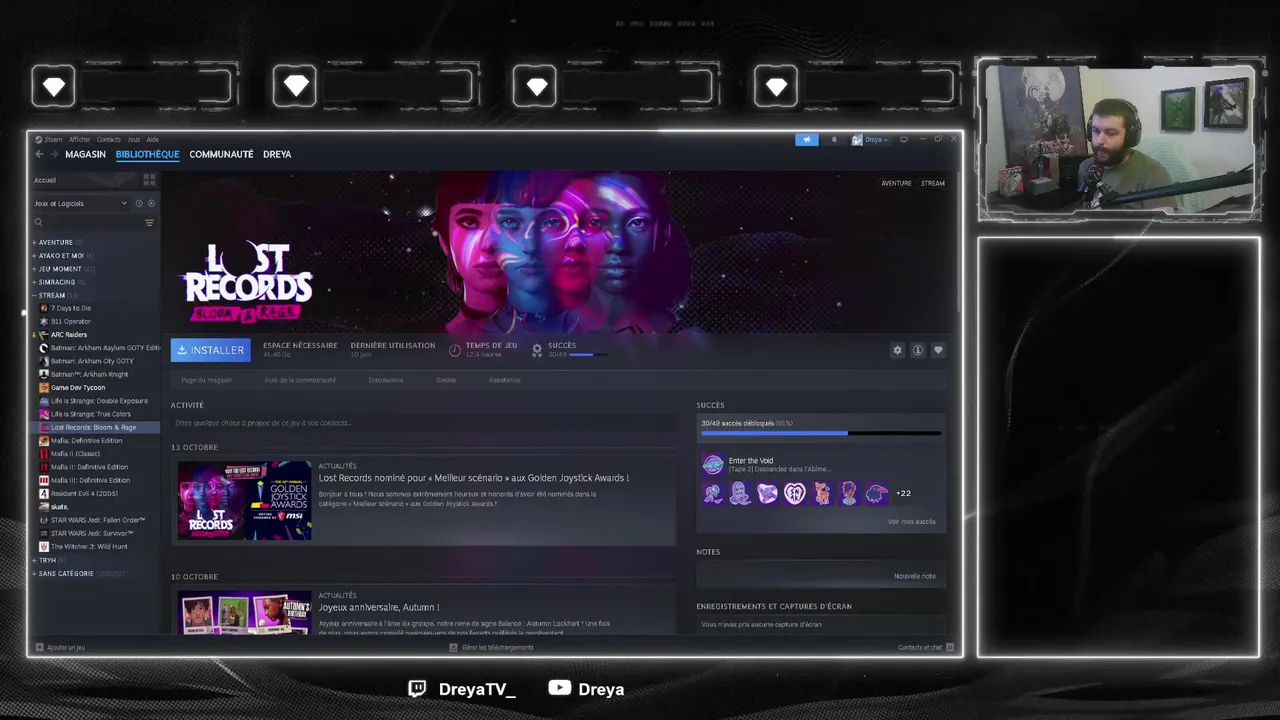Viewport: 1280px width, 720px height.
Task: Go back with the Steam back arrow
Action: click(39, 154)
